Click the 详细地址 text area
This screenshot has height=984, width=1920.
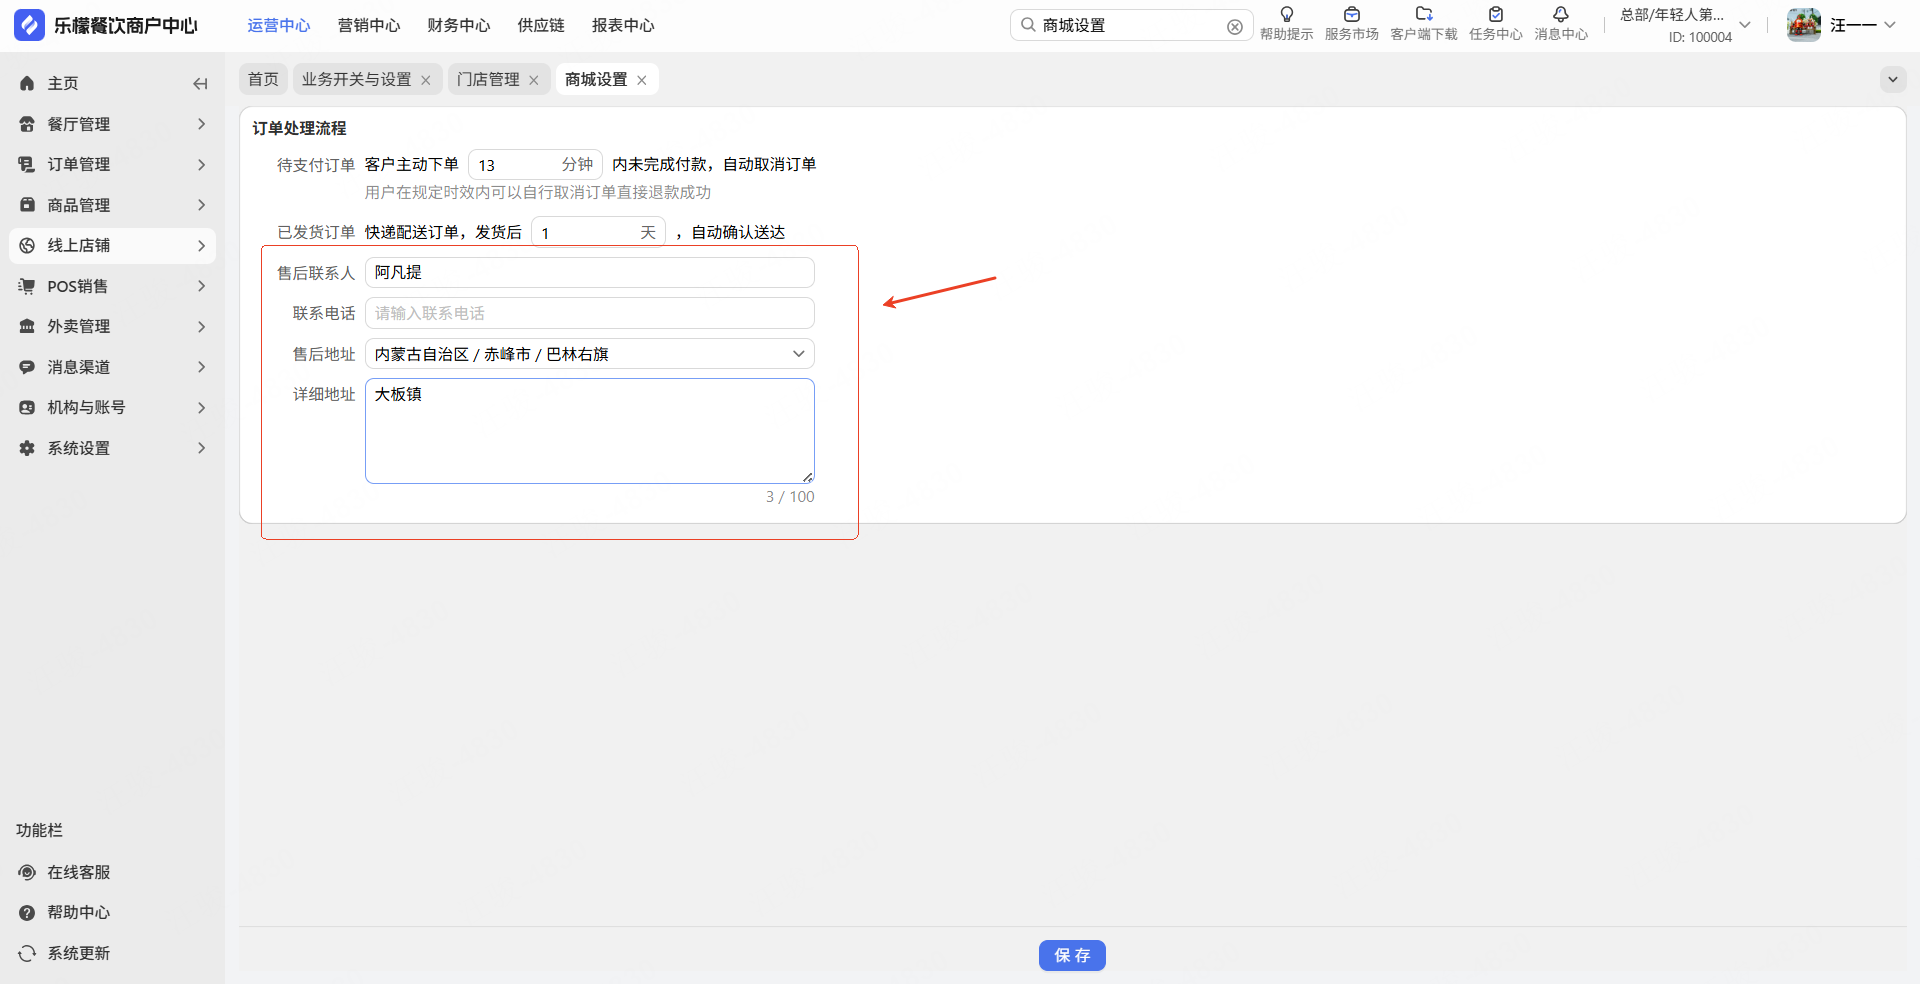(590, 431)
